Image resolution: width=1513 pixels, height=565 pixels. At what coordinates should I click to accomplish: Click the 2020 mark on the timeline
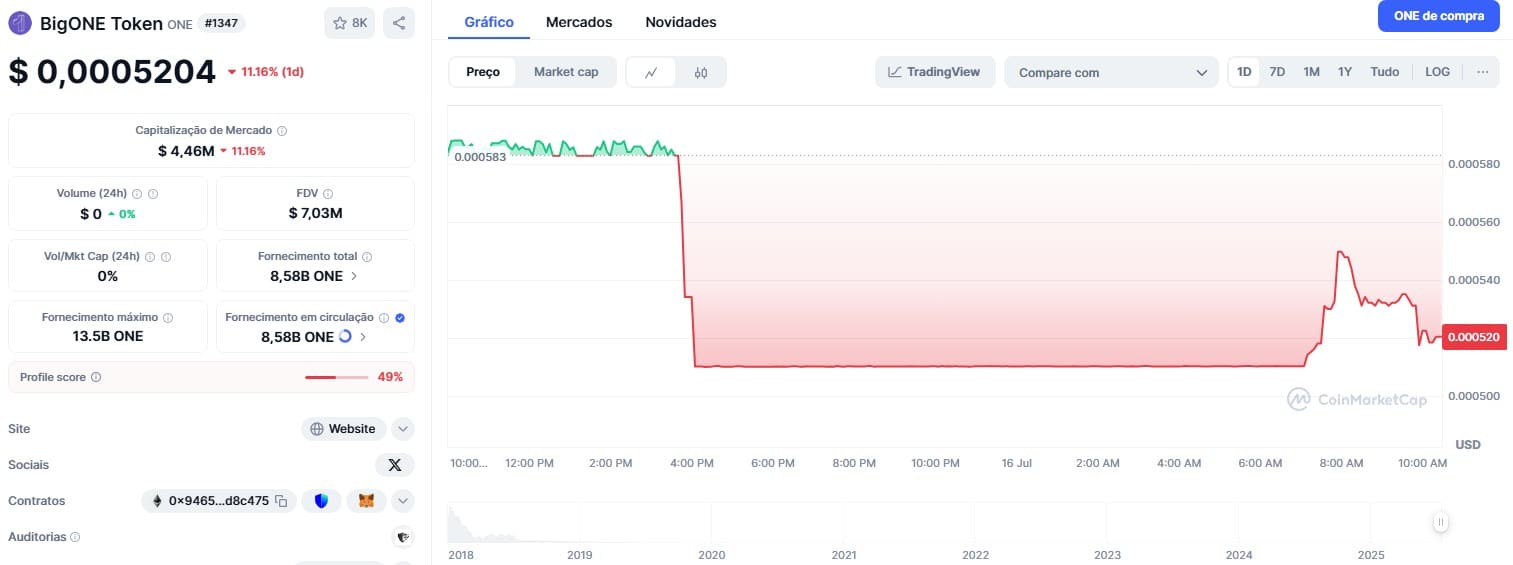coord(711,554)
